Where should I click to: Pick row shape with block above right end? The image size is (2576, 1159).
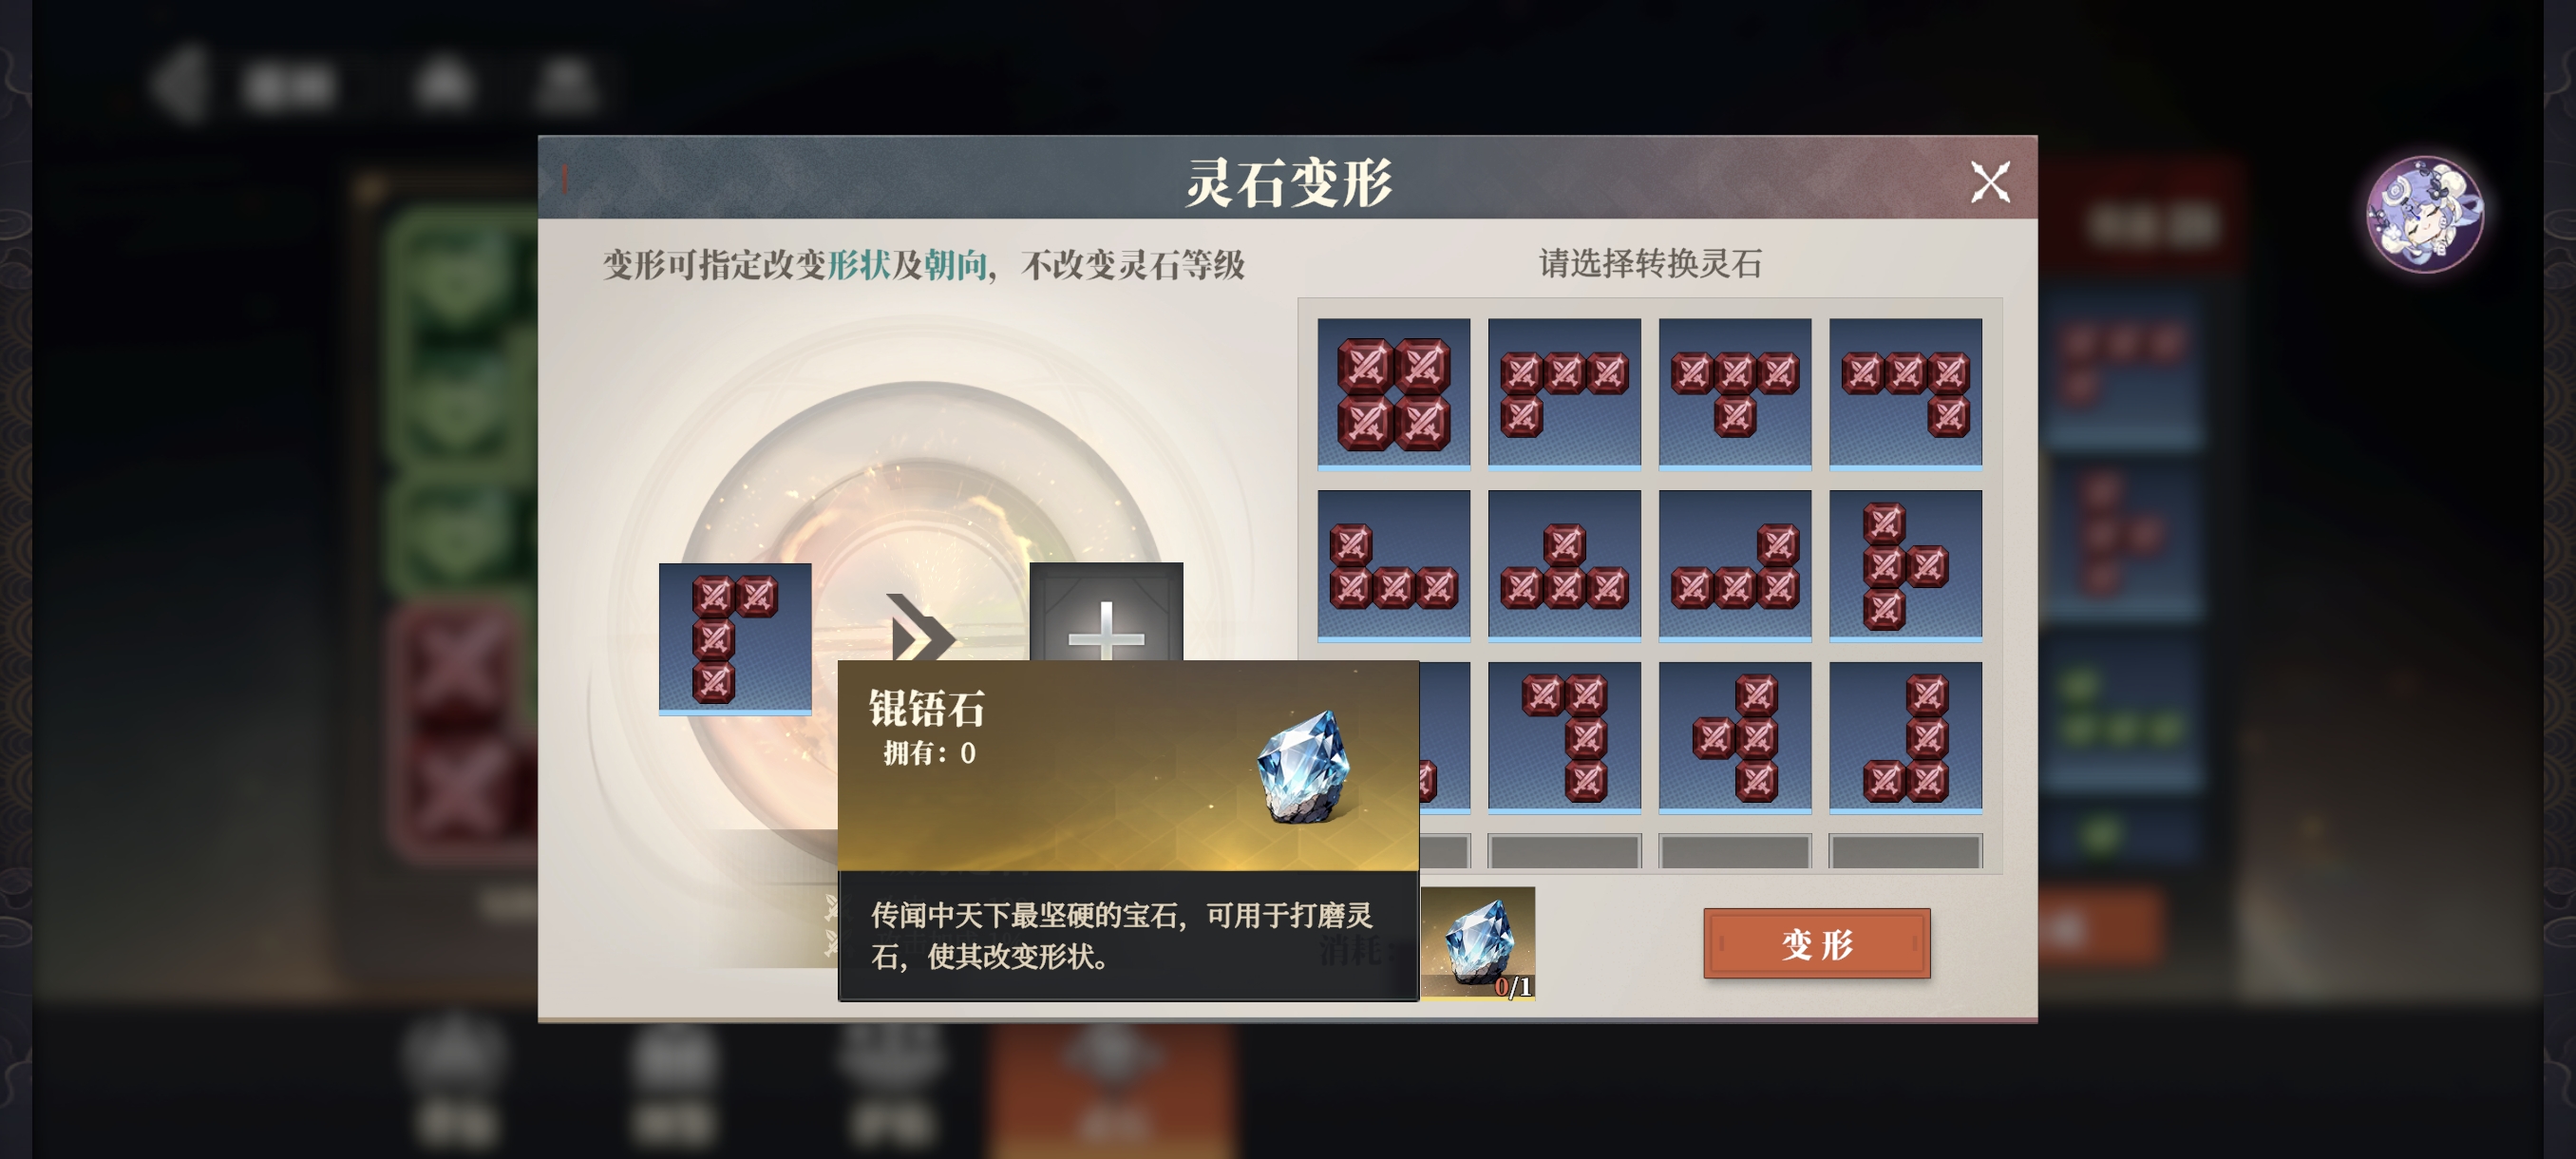(x=1734, y=564)
